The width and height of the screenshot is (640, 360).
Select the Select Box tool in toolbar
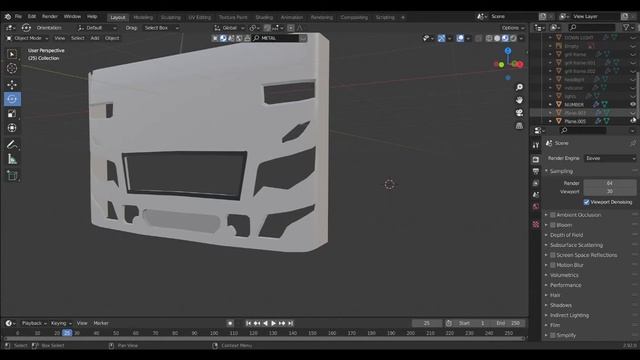[x=12, y=54]
